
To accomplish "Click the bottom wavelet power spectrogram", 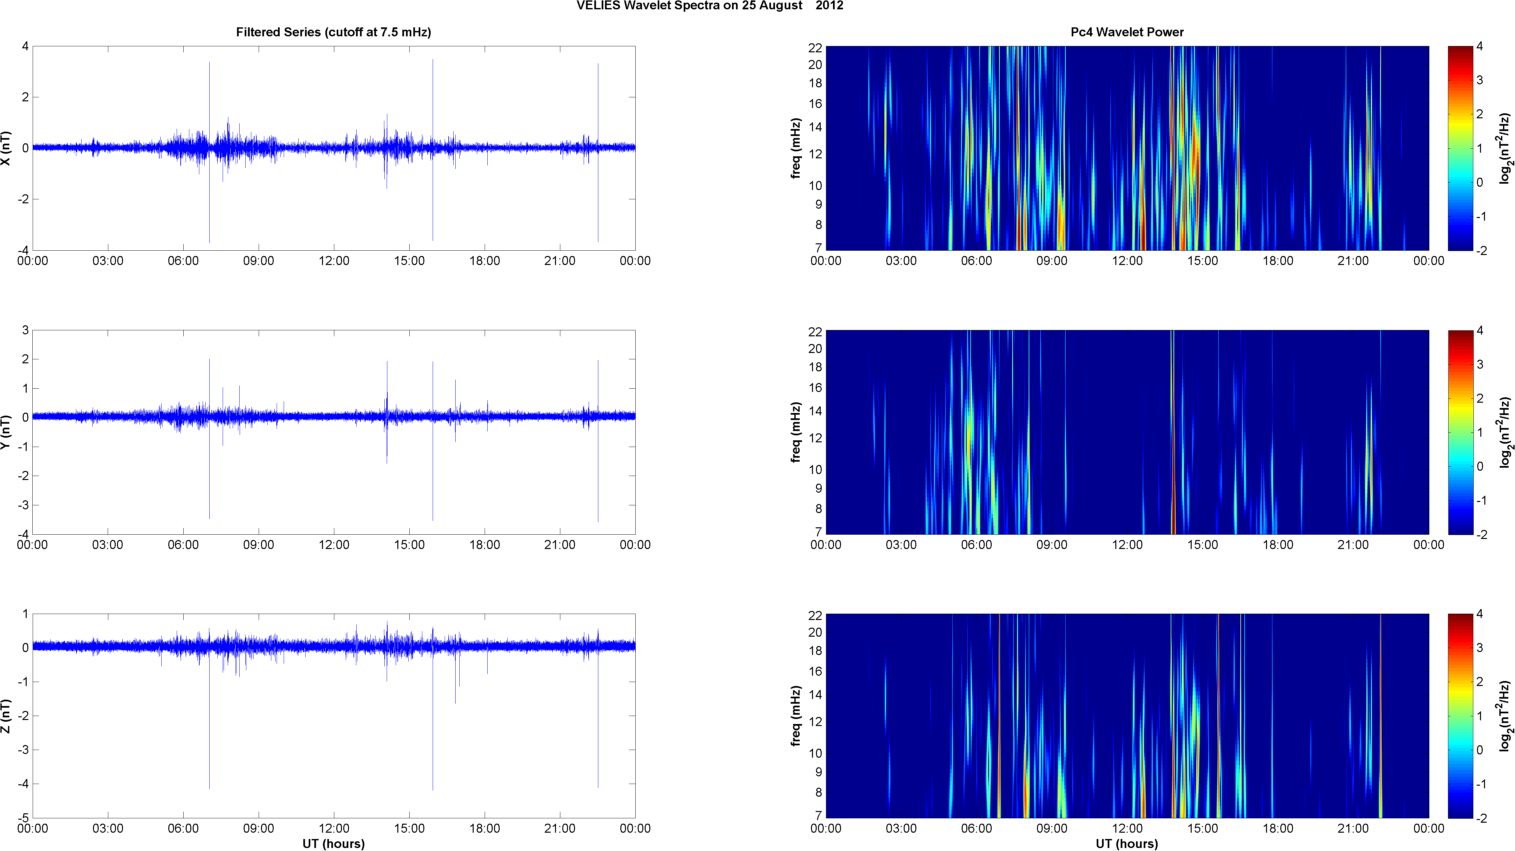I will [1127, 716].
